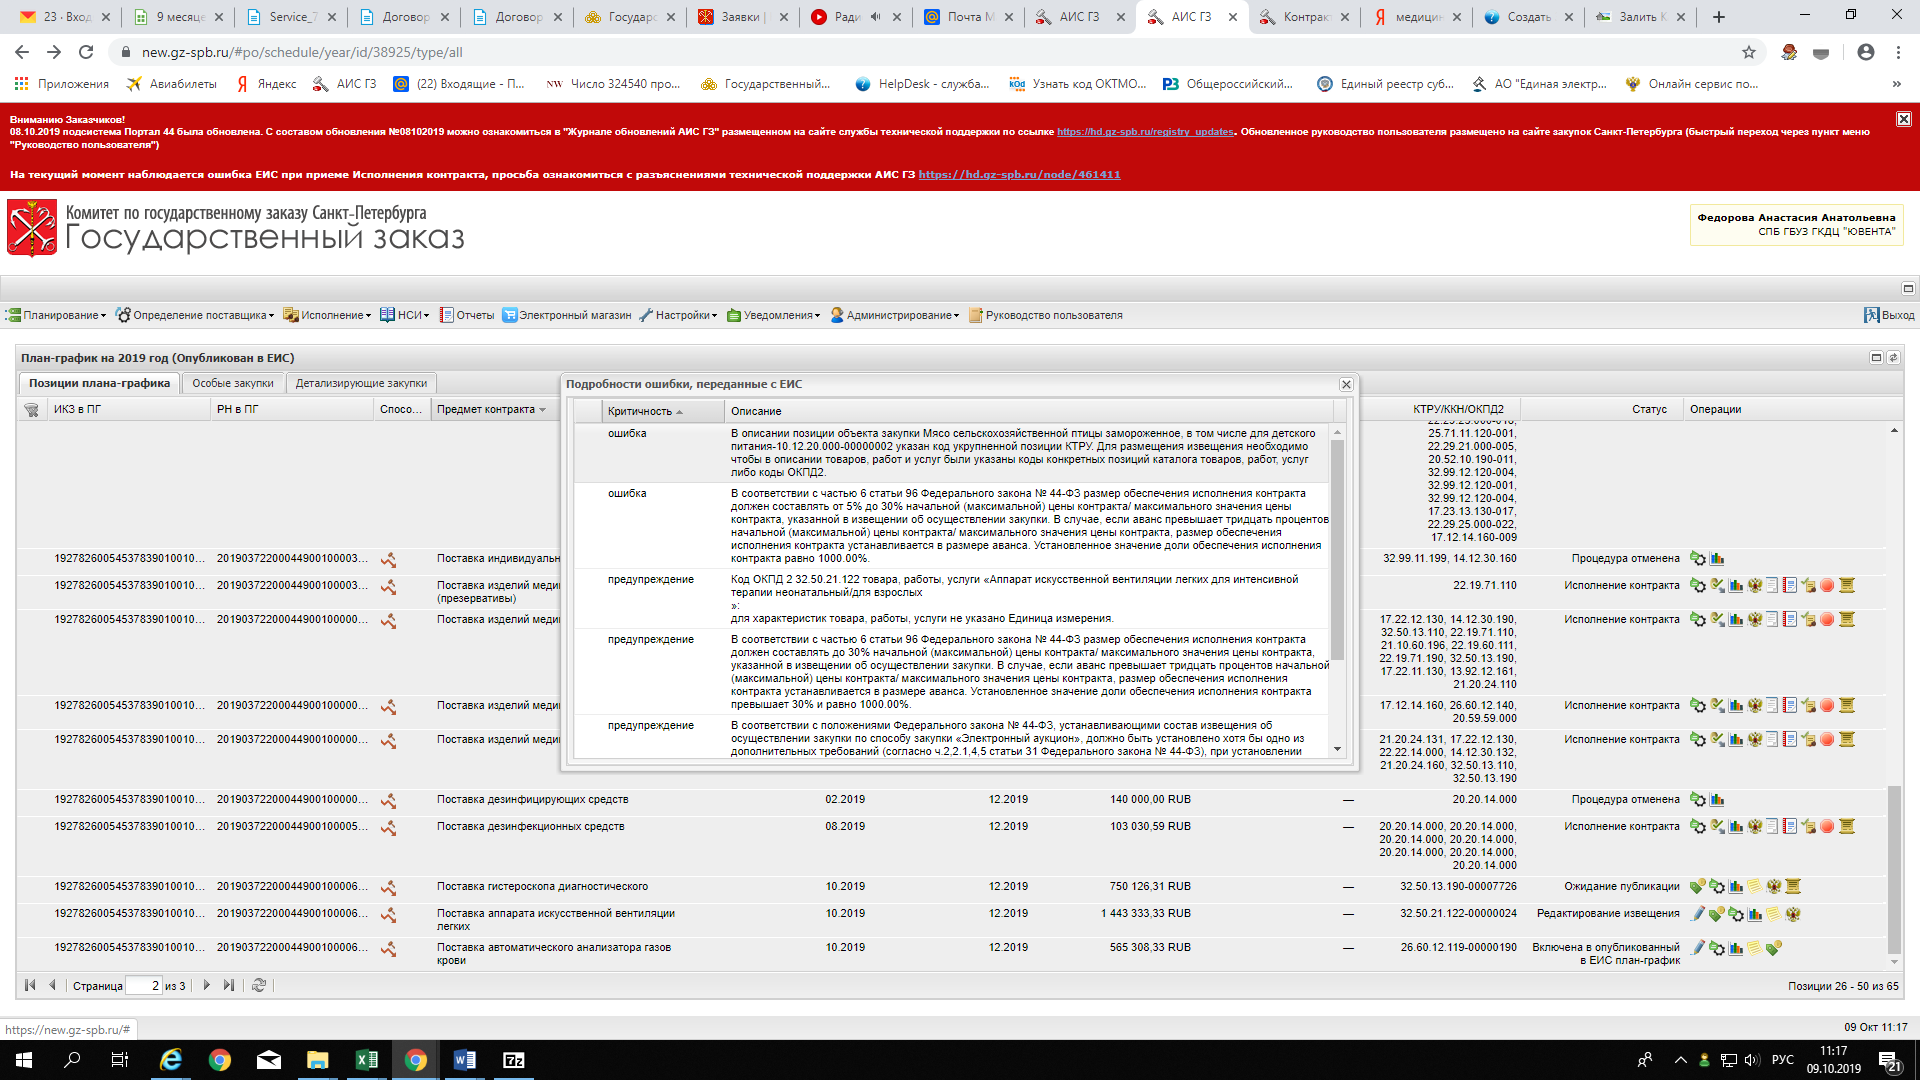Open Excel from Windows taskbar
Image resolution: width=1920 pixels, height=1080 pixels.
coord(366,1060)
